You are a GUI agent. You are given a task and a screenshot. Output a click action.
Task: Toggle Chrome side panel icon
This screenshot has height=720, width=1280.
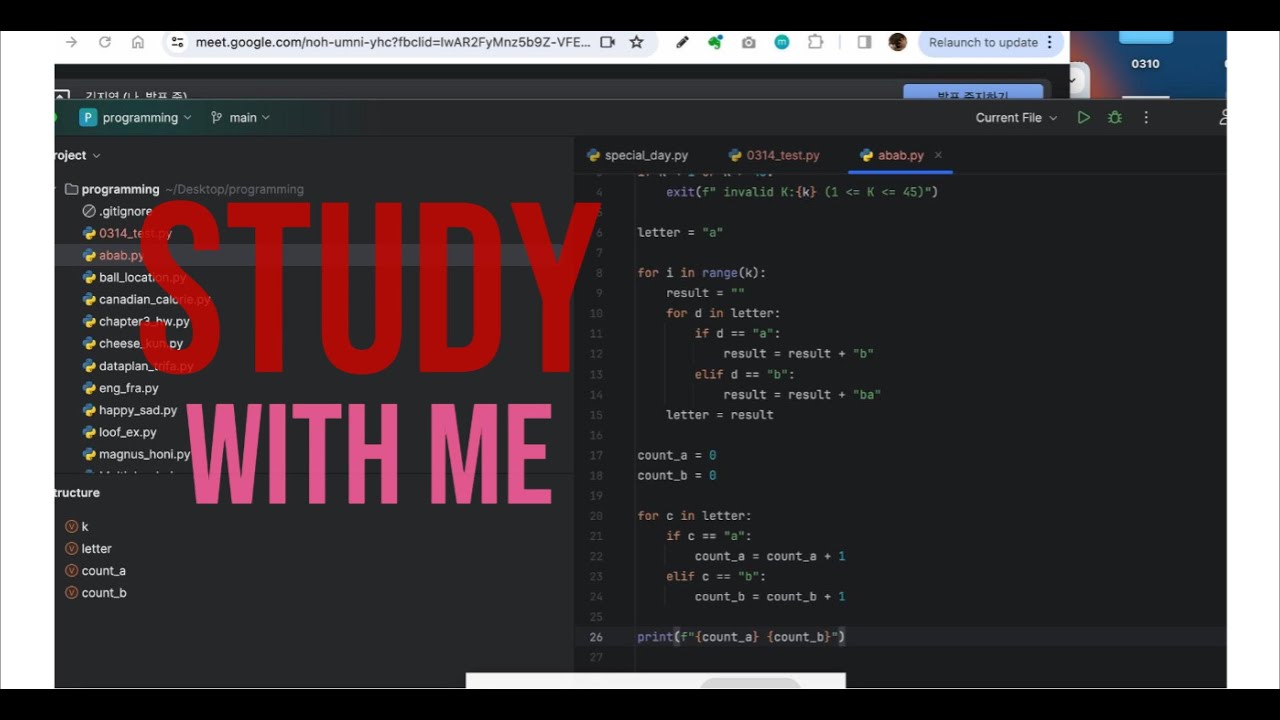coord(864,42)
